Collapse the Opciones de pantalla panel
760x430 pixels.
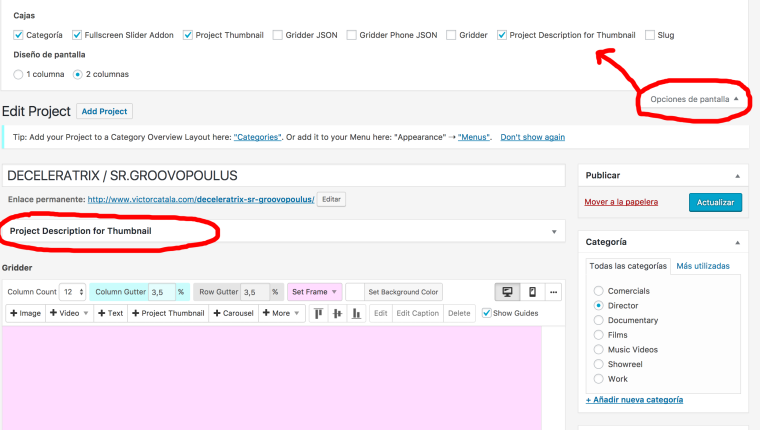click(x=694, y=99)
